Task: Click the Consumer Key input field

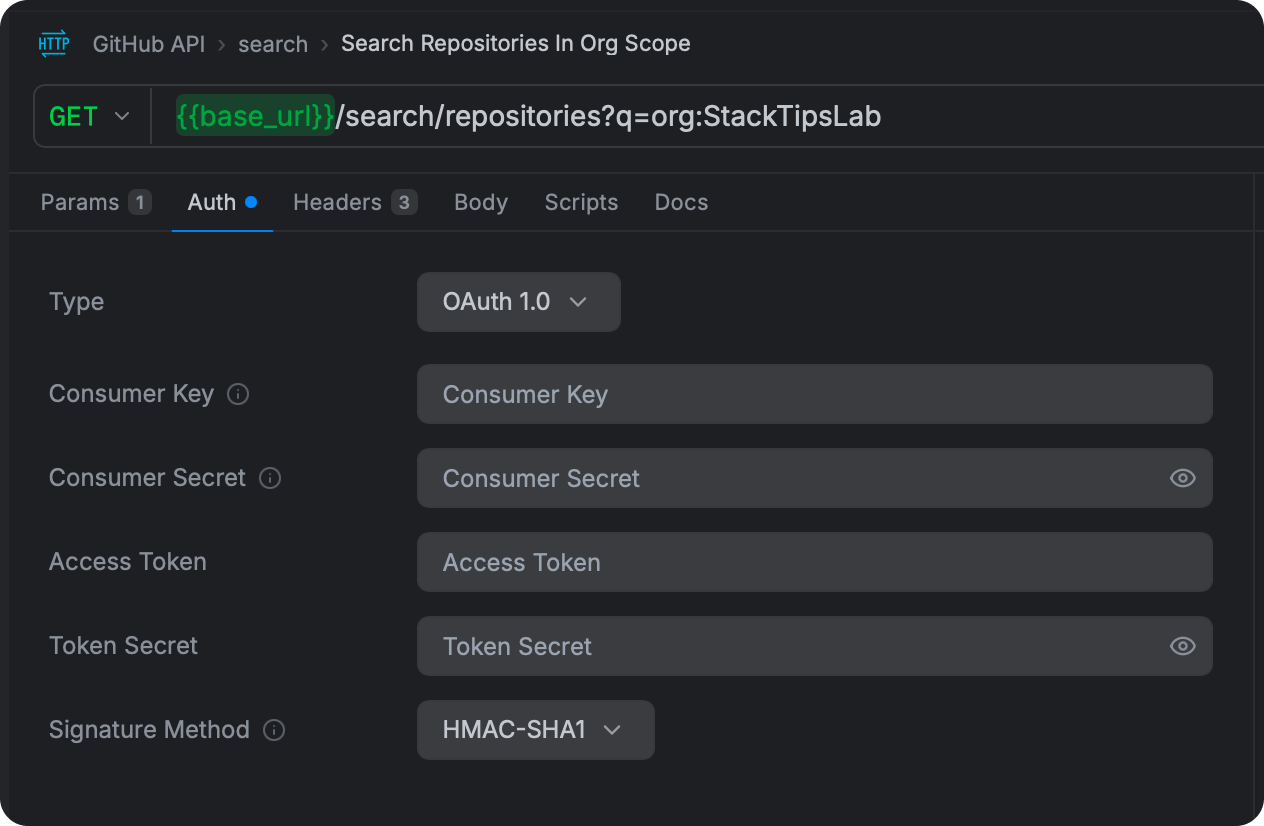Action: pos(815,394)
